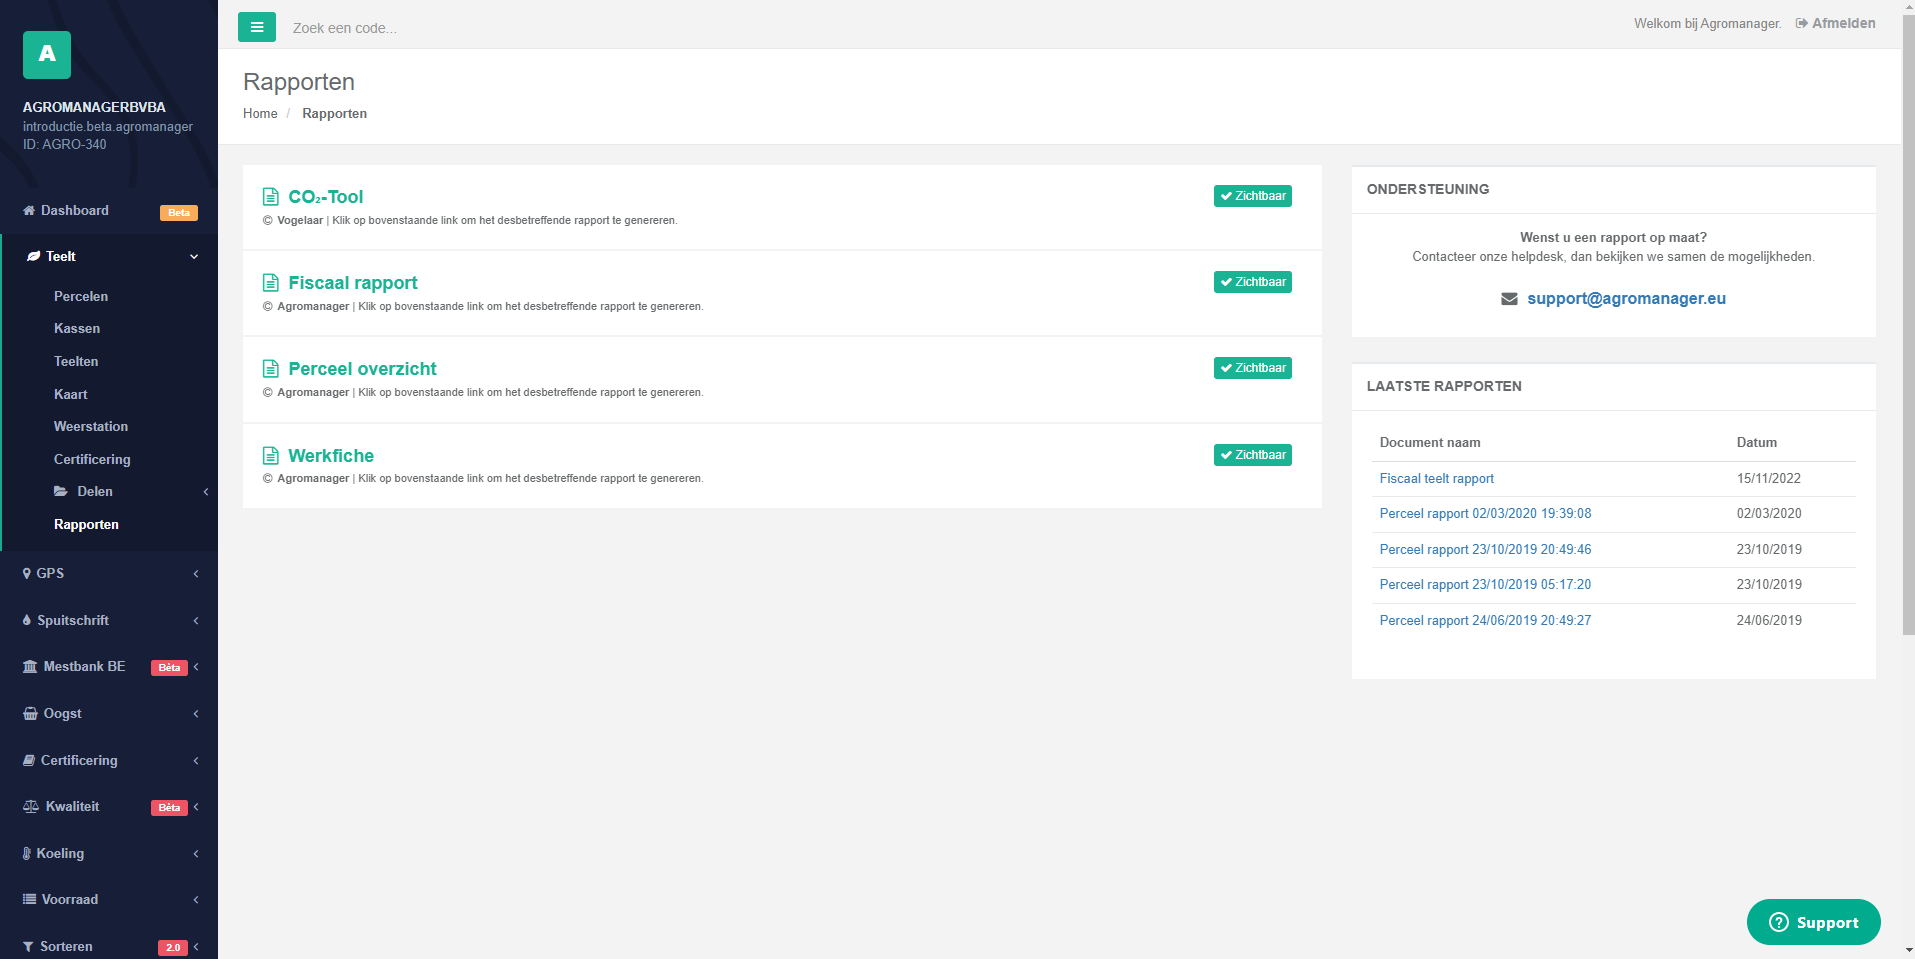
Task: Click the Voorraad list icon
Action: (x=29, y=900)
